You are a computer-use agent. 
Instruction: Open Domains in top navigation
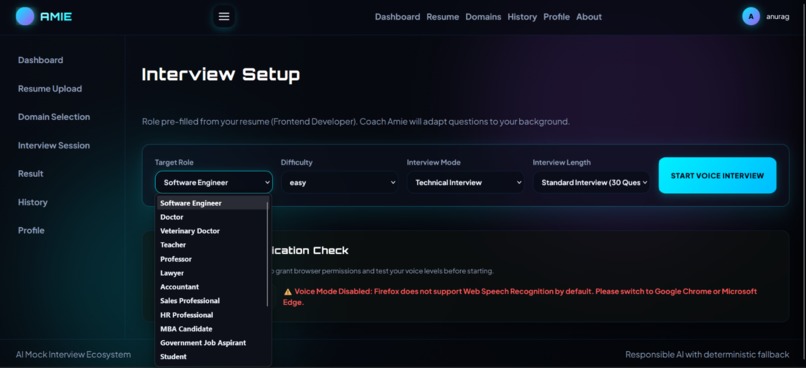click(x=483, y=16)
